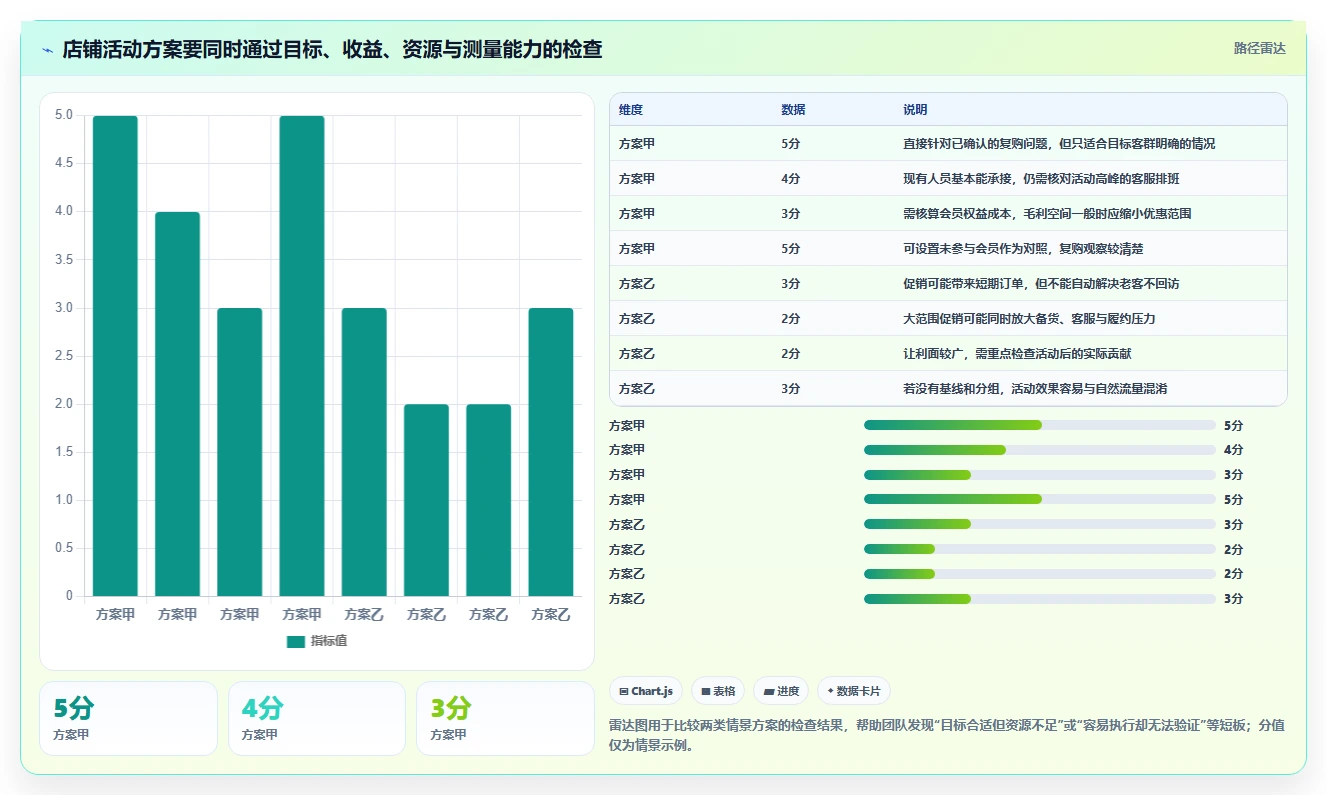Select the 表格 chip

point(718,691)
